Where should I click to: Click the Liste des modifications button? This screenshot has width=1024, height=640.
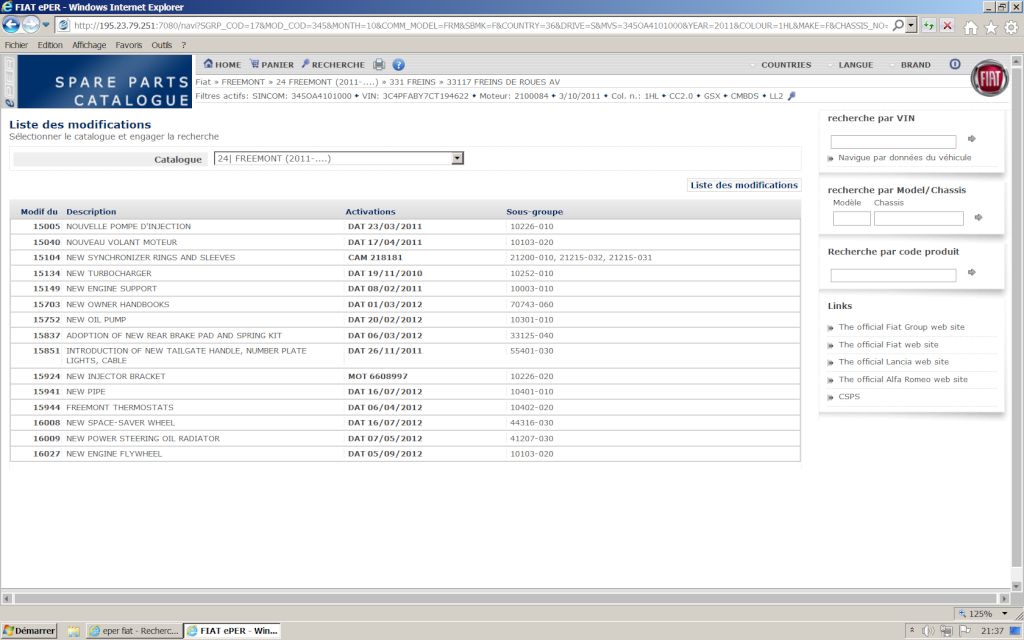click(x=744, y=185)
